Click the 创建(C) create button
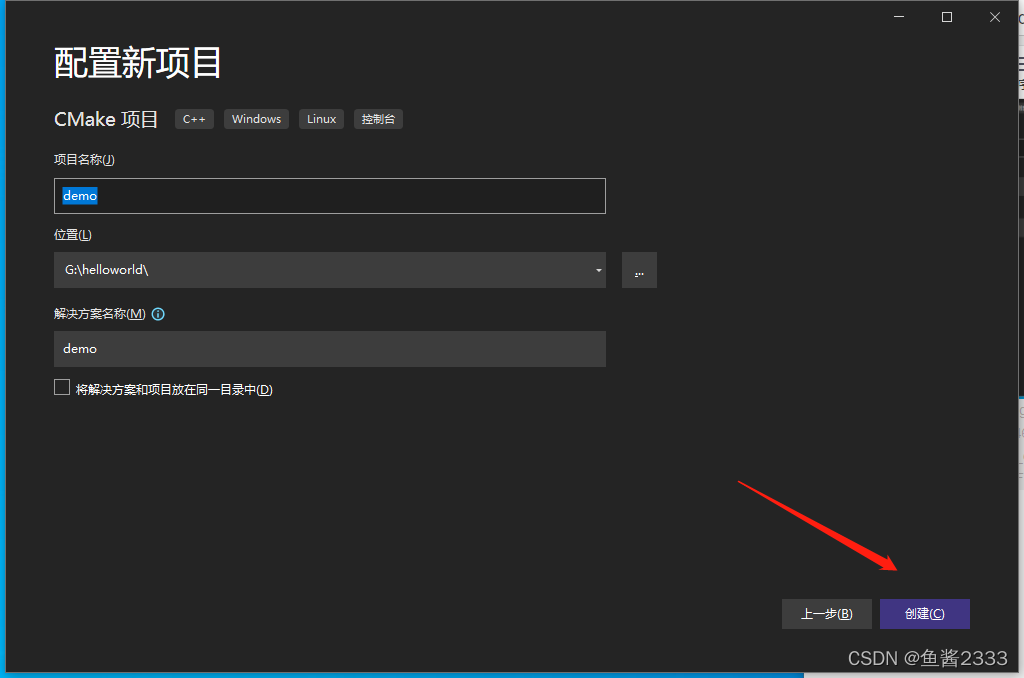The height and width of the screenshot is (678, 1024). (x=925, y=614)
